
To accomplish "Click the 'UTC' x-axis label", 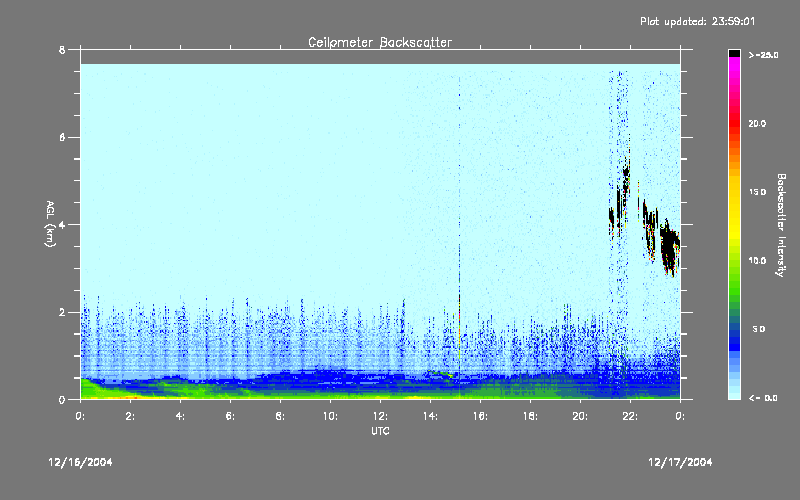I will (x=380, y=431).
